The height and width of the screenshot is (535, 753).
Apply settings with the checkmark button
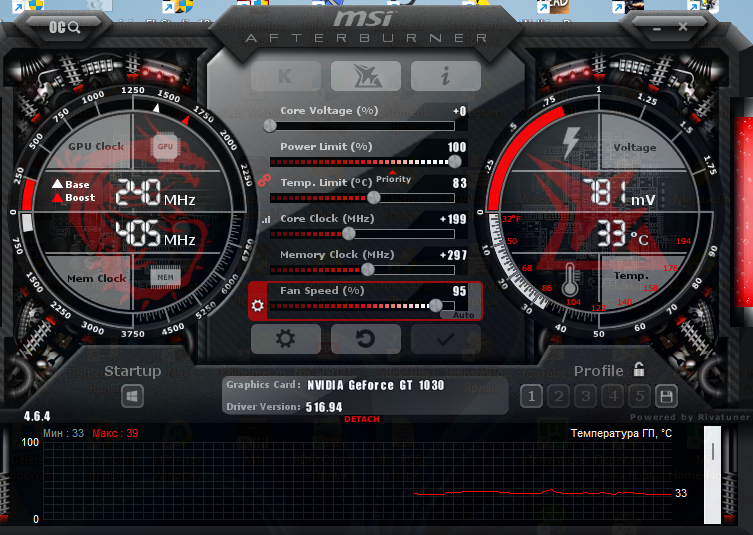pyautogui.click(x=446, y=339)
